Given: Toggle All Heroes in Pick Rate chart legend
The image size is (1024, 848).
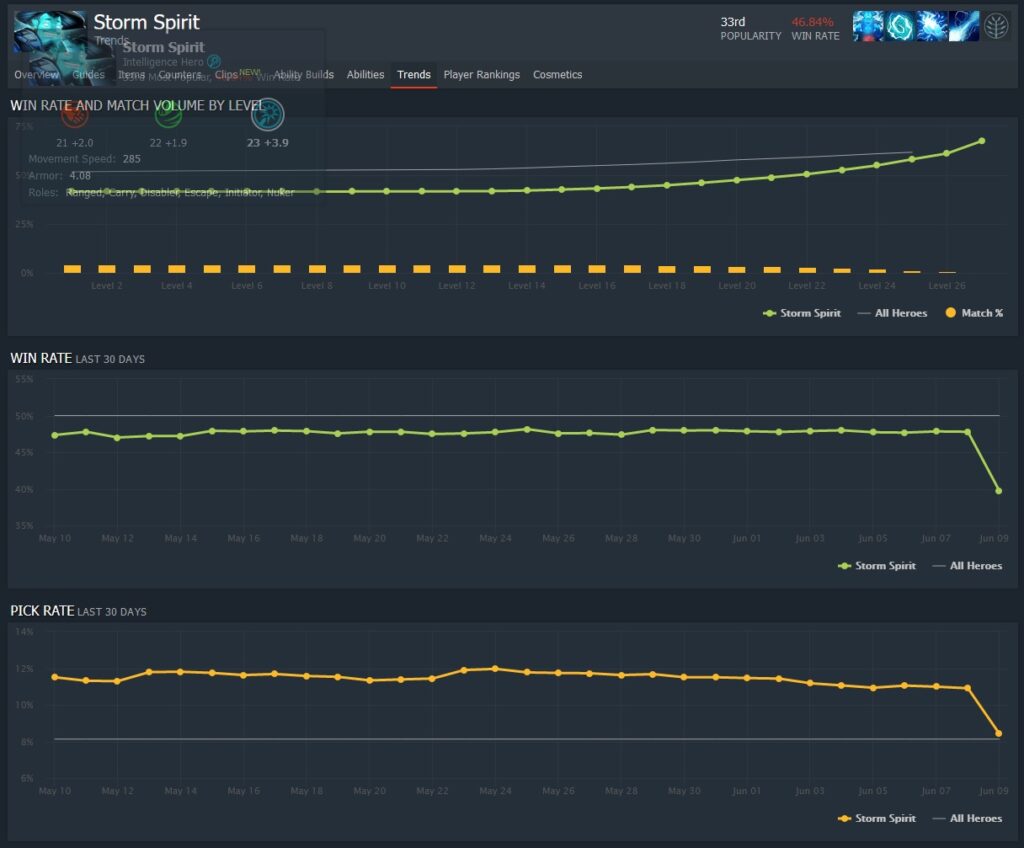Looking at the screenshot, I should (x=967, y=818).
